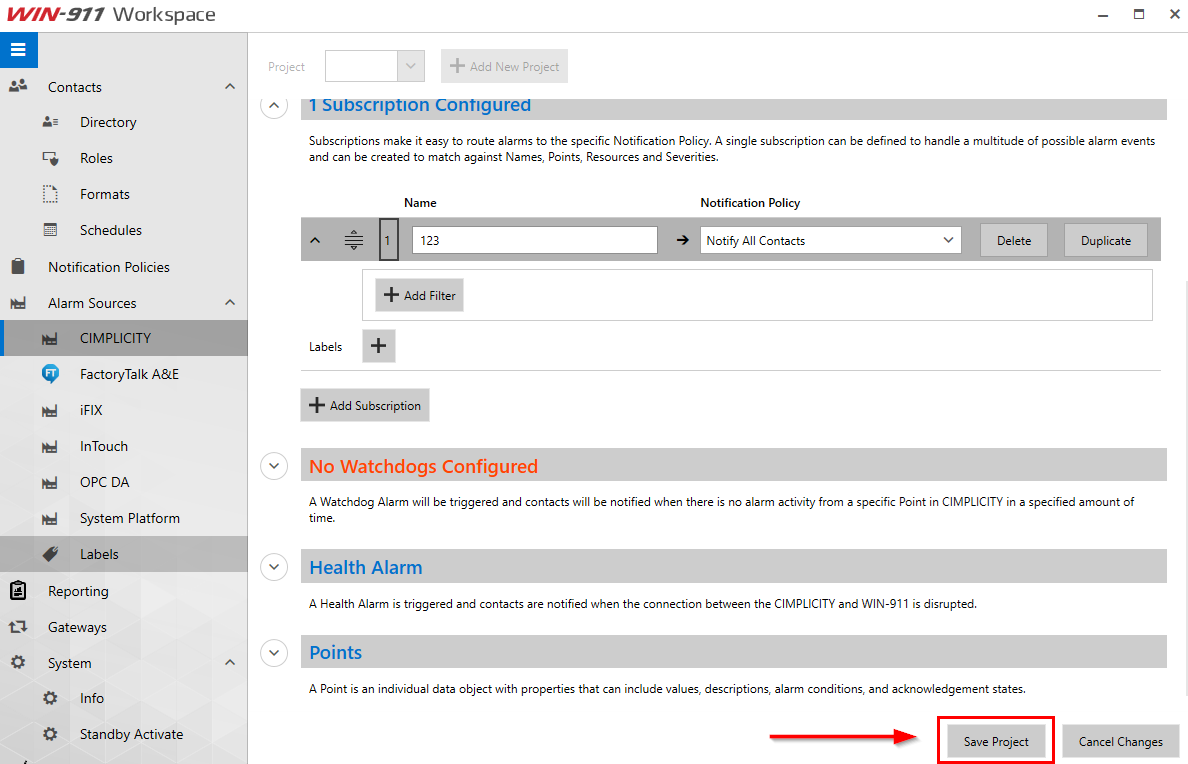The image size is (1188, 764).
Task: Click the Alarm Sources factory icon
Action: [x=18, y=303]
